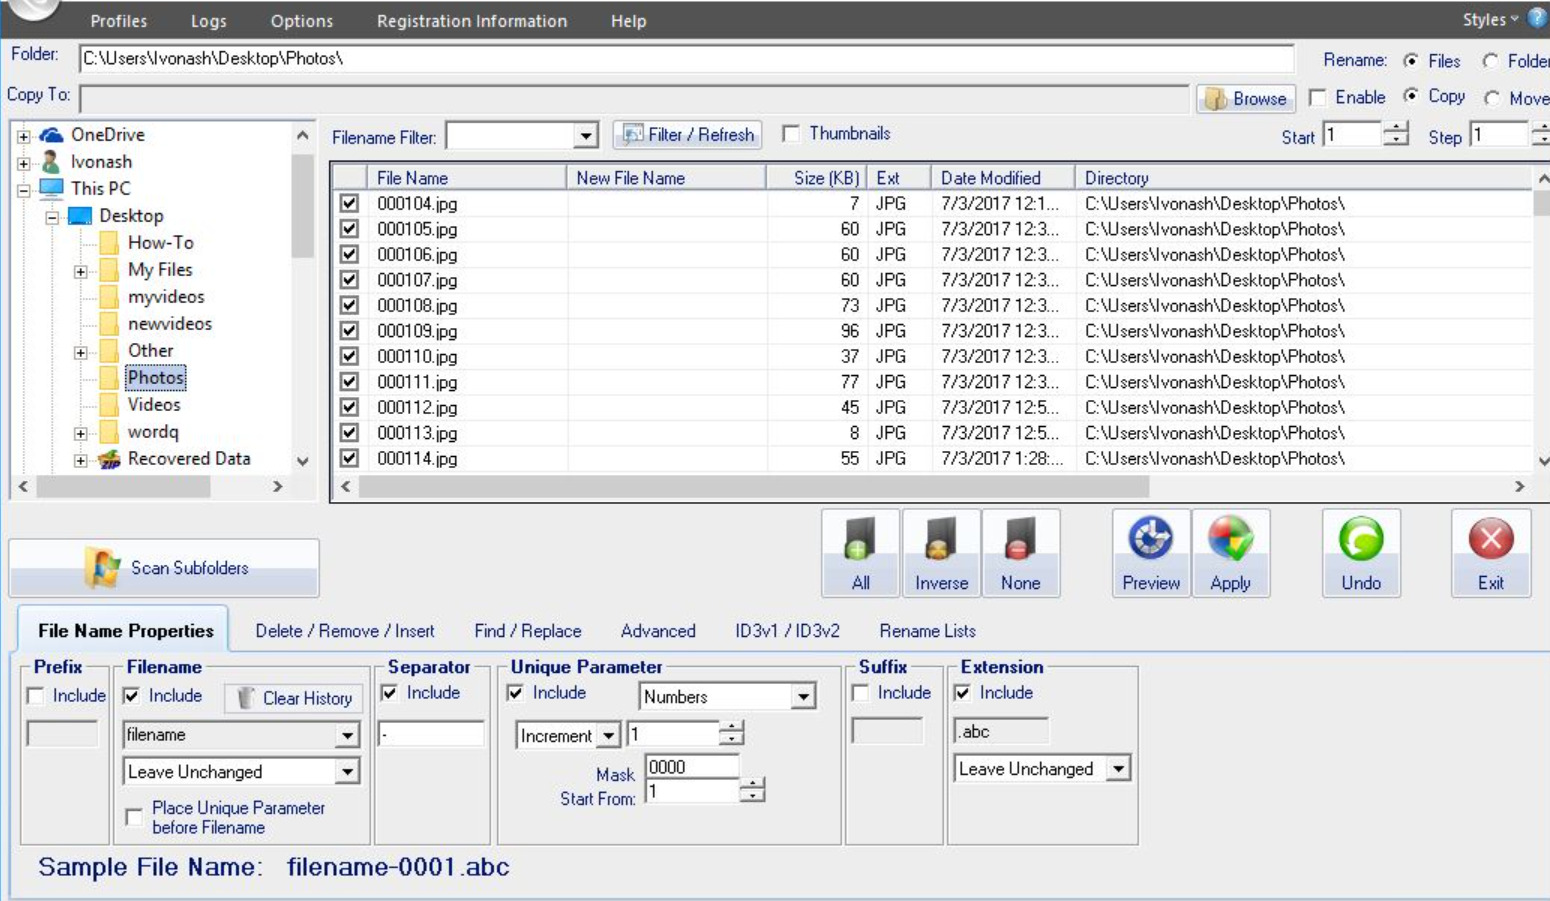Expand the Filename Filter dropdown

tap(586, 136)
